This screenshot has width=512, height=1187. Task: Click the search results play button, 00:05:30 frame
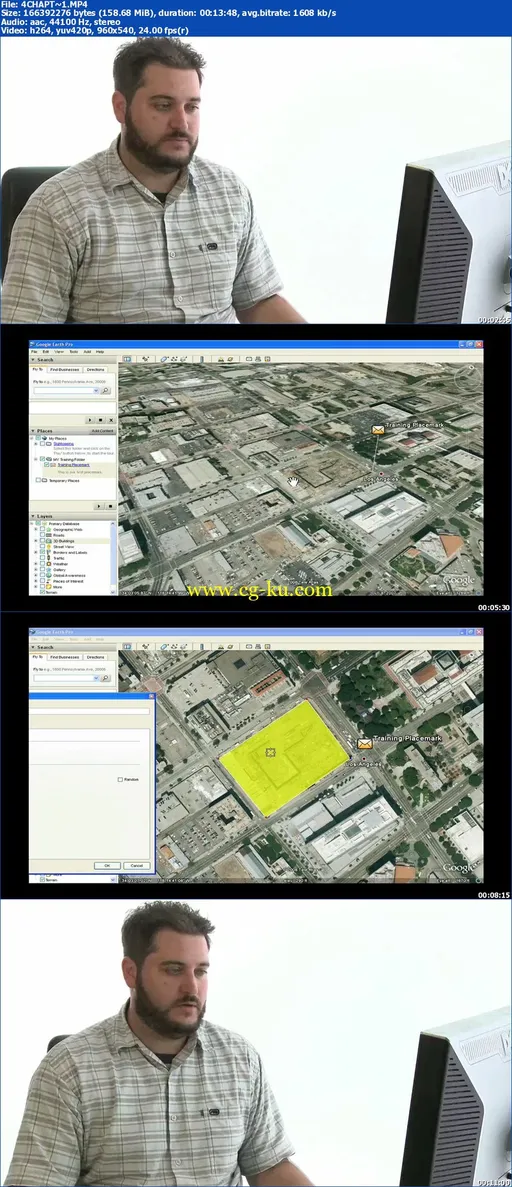[89, 420]
